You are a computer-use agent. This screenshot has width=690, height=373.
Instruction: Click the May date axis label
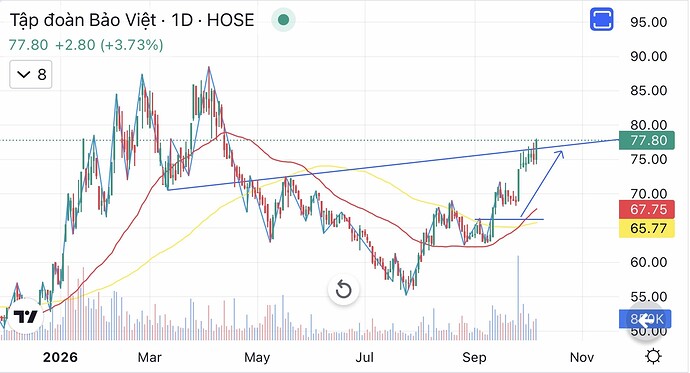pyautogui.click(x=257, y=357)
